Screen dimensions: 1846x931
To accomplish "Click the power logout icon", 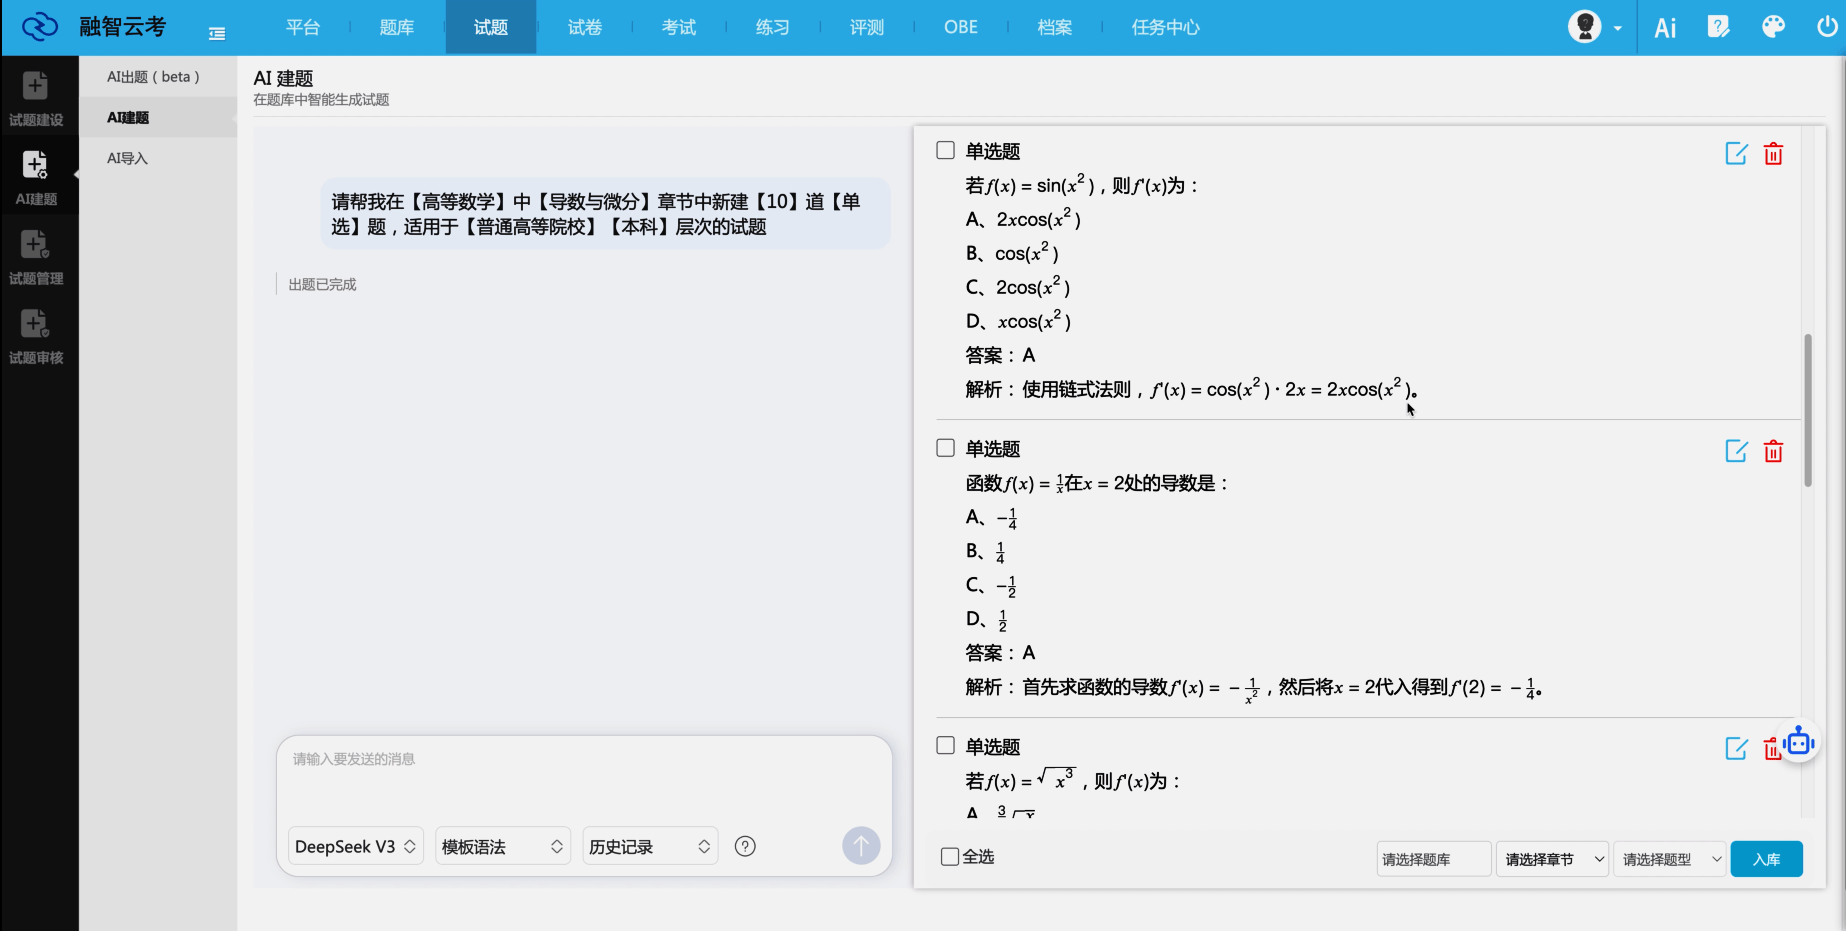I will [1826, 27].
